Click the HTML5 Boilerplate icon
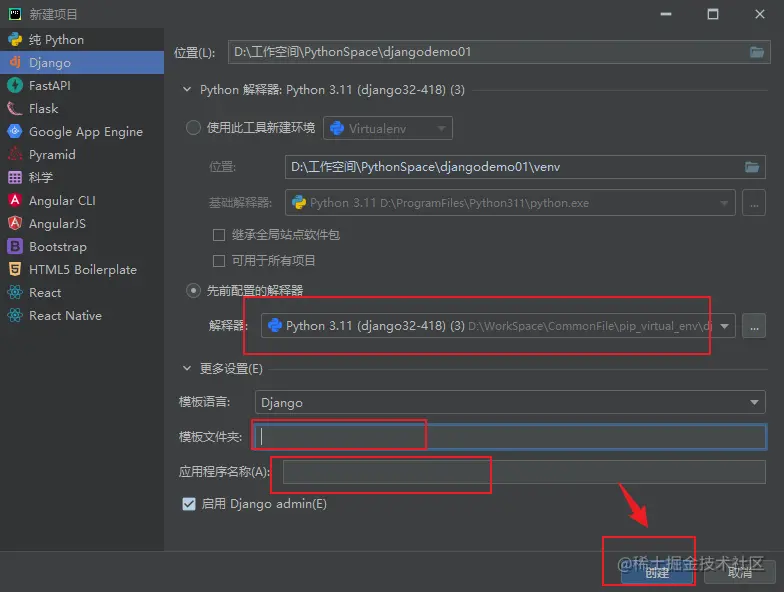Screen dimensions: 784x592 coord(15,269)
